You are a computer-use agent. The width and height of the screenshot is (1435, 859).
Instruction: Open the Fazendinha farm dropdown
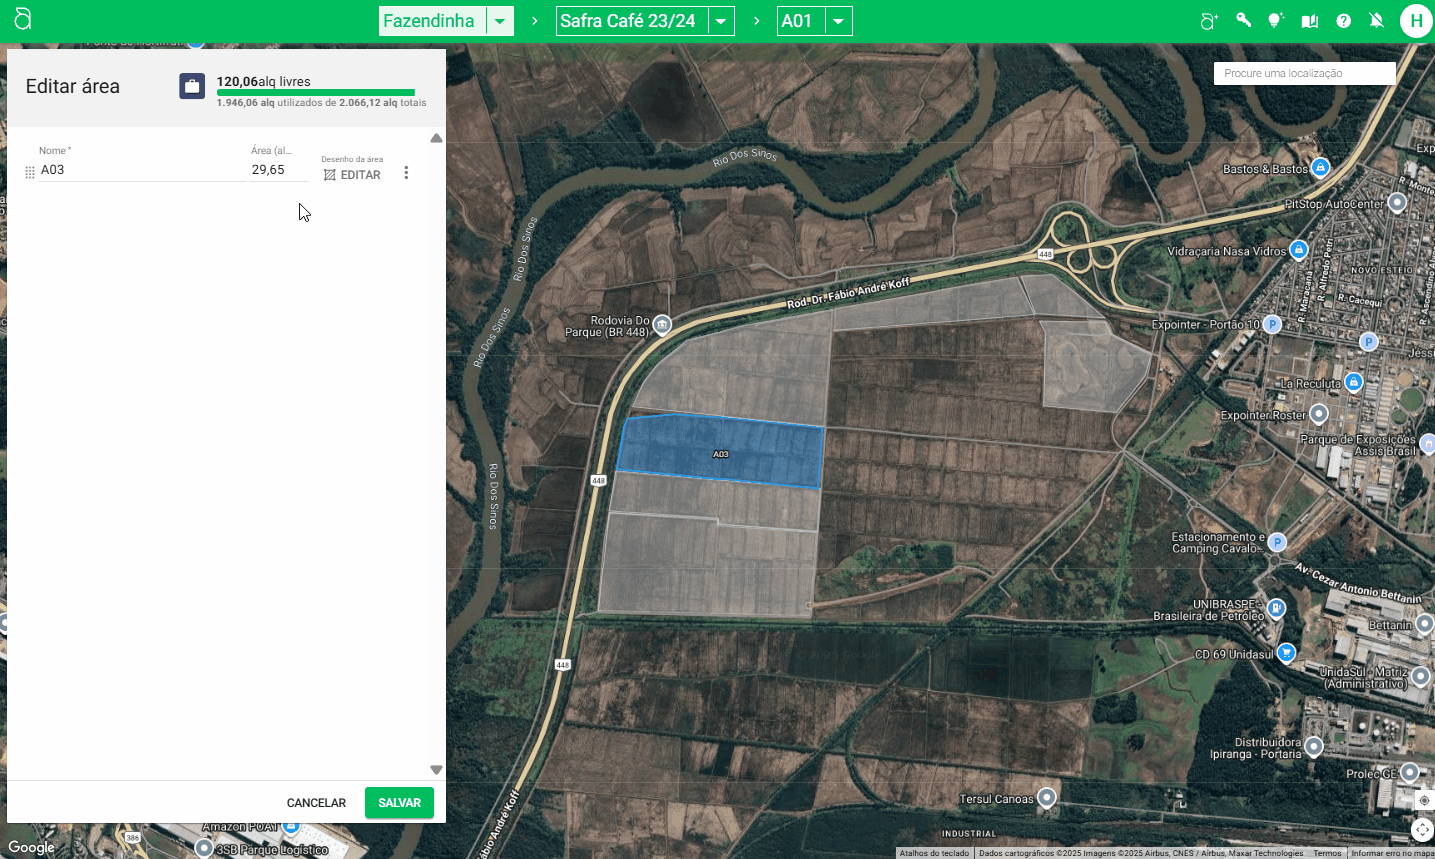[x=499, y=20]
